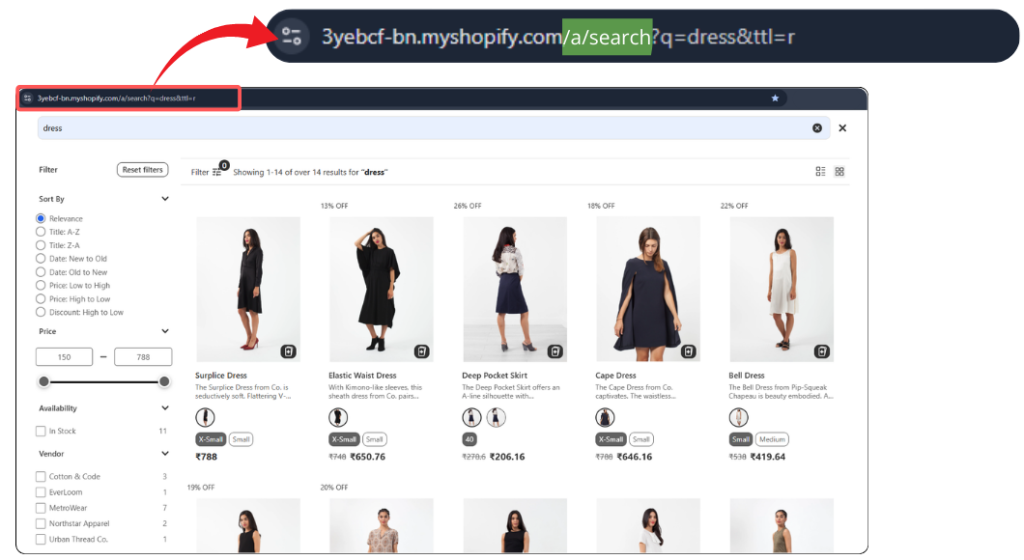The width and height of the screenshot is (1024, 560).
Task: Choose first color swatch of Deep Pocket Skirt
Action: 472,417
